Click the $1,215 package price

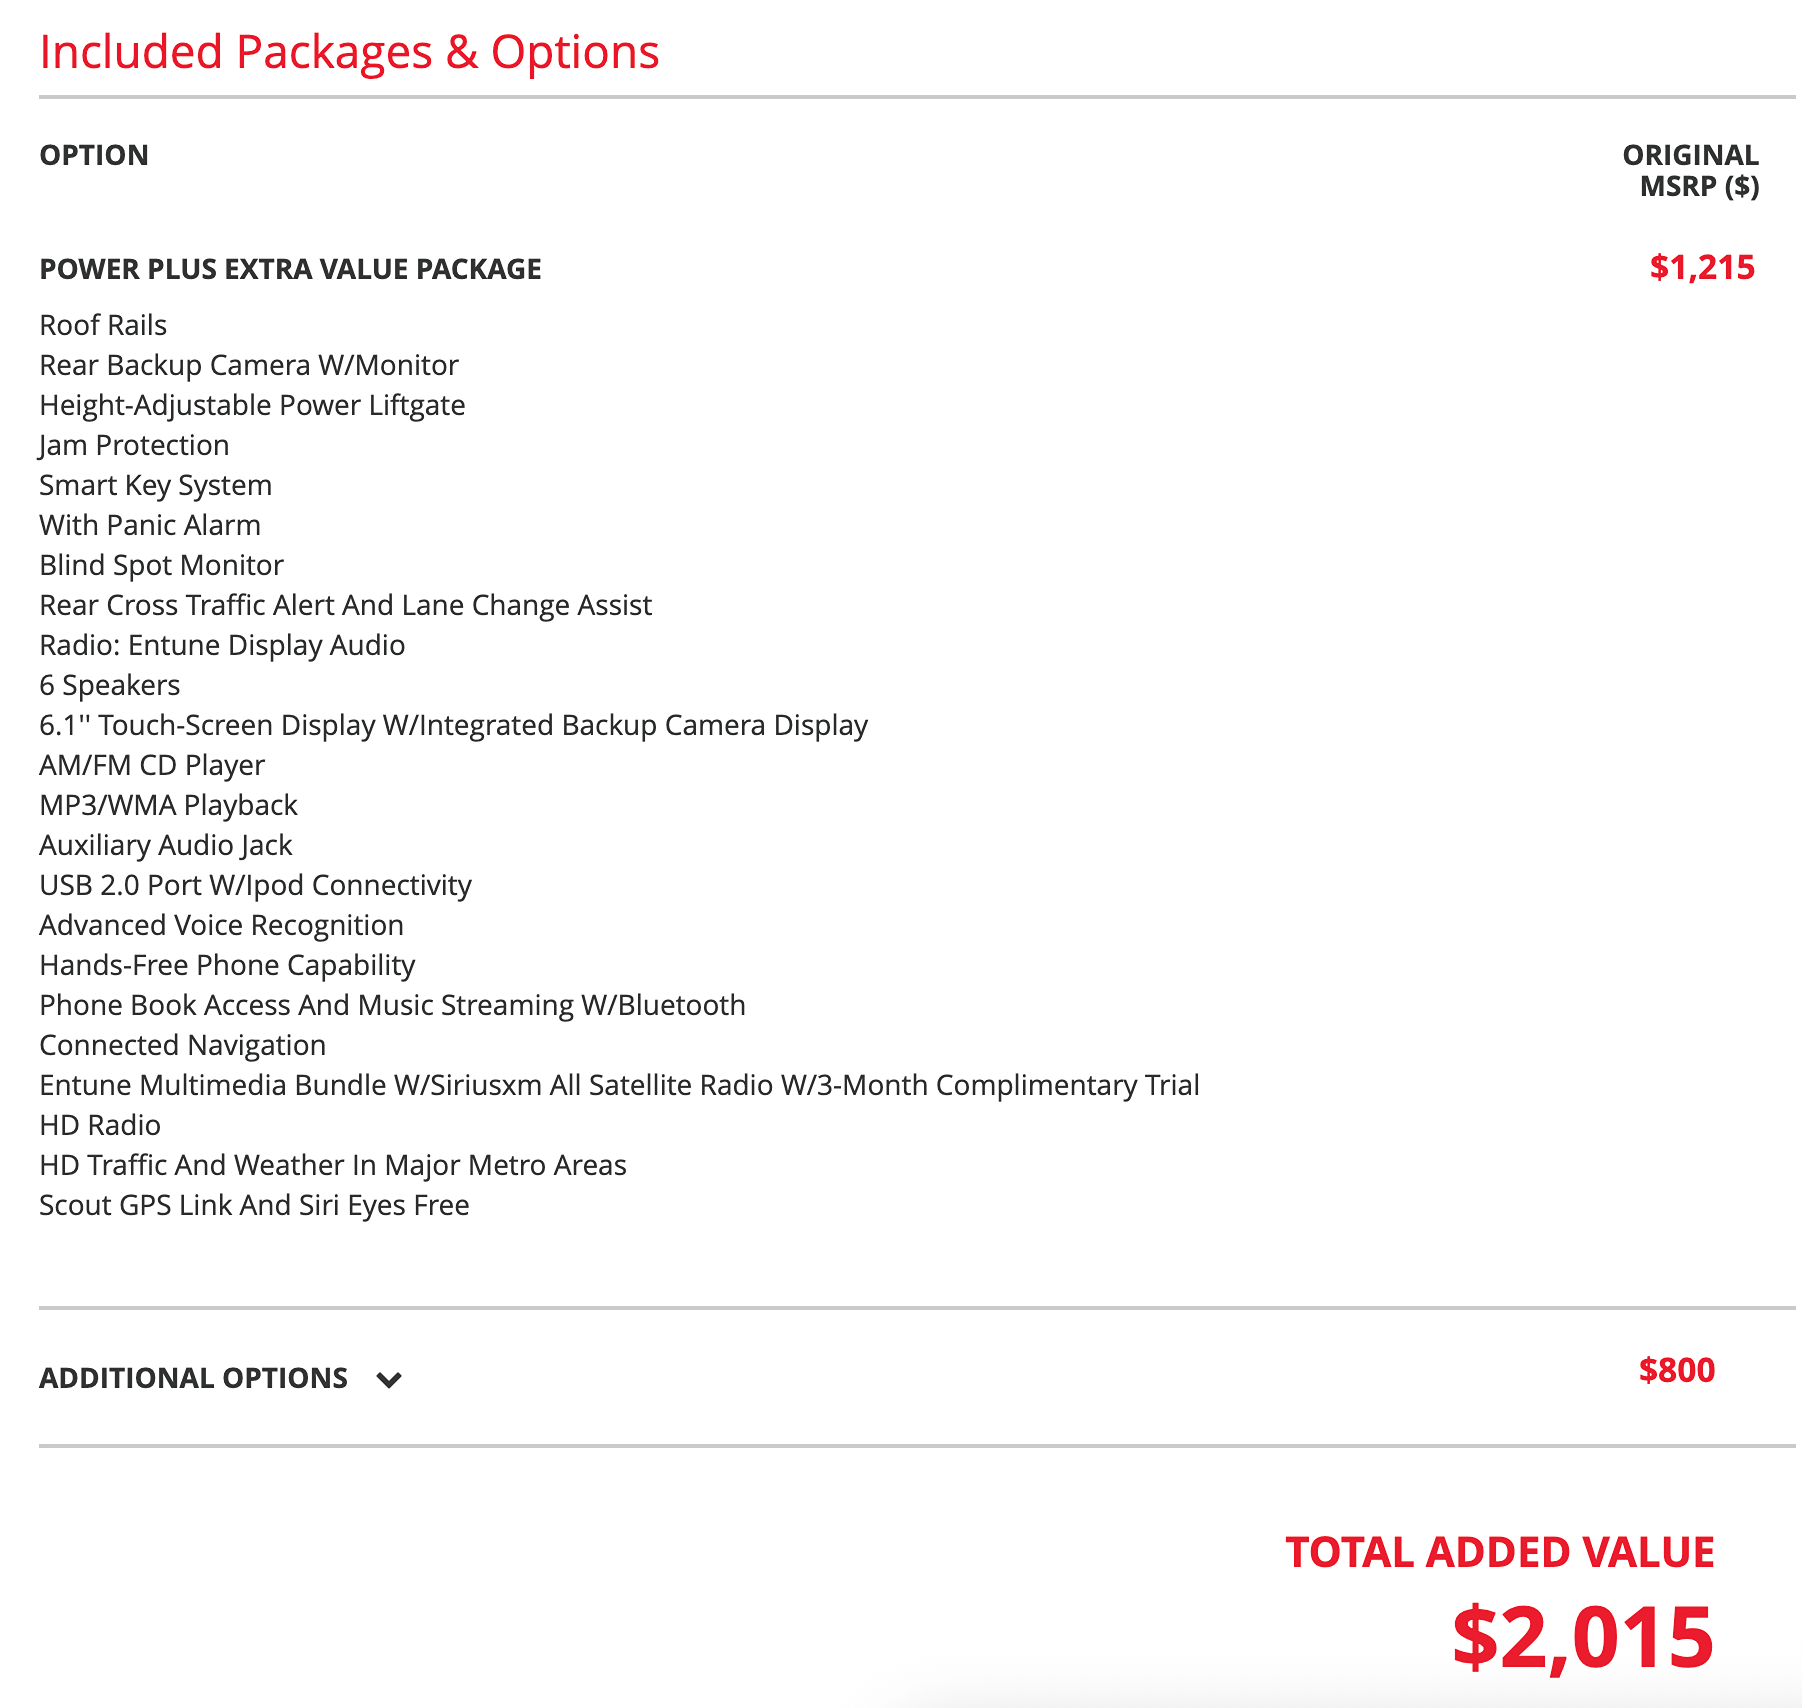[x=1702, y=268]
